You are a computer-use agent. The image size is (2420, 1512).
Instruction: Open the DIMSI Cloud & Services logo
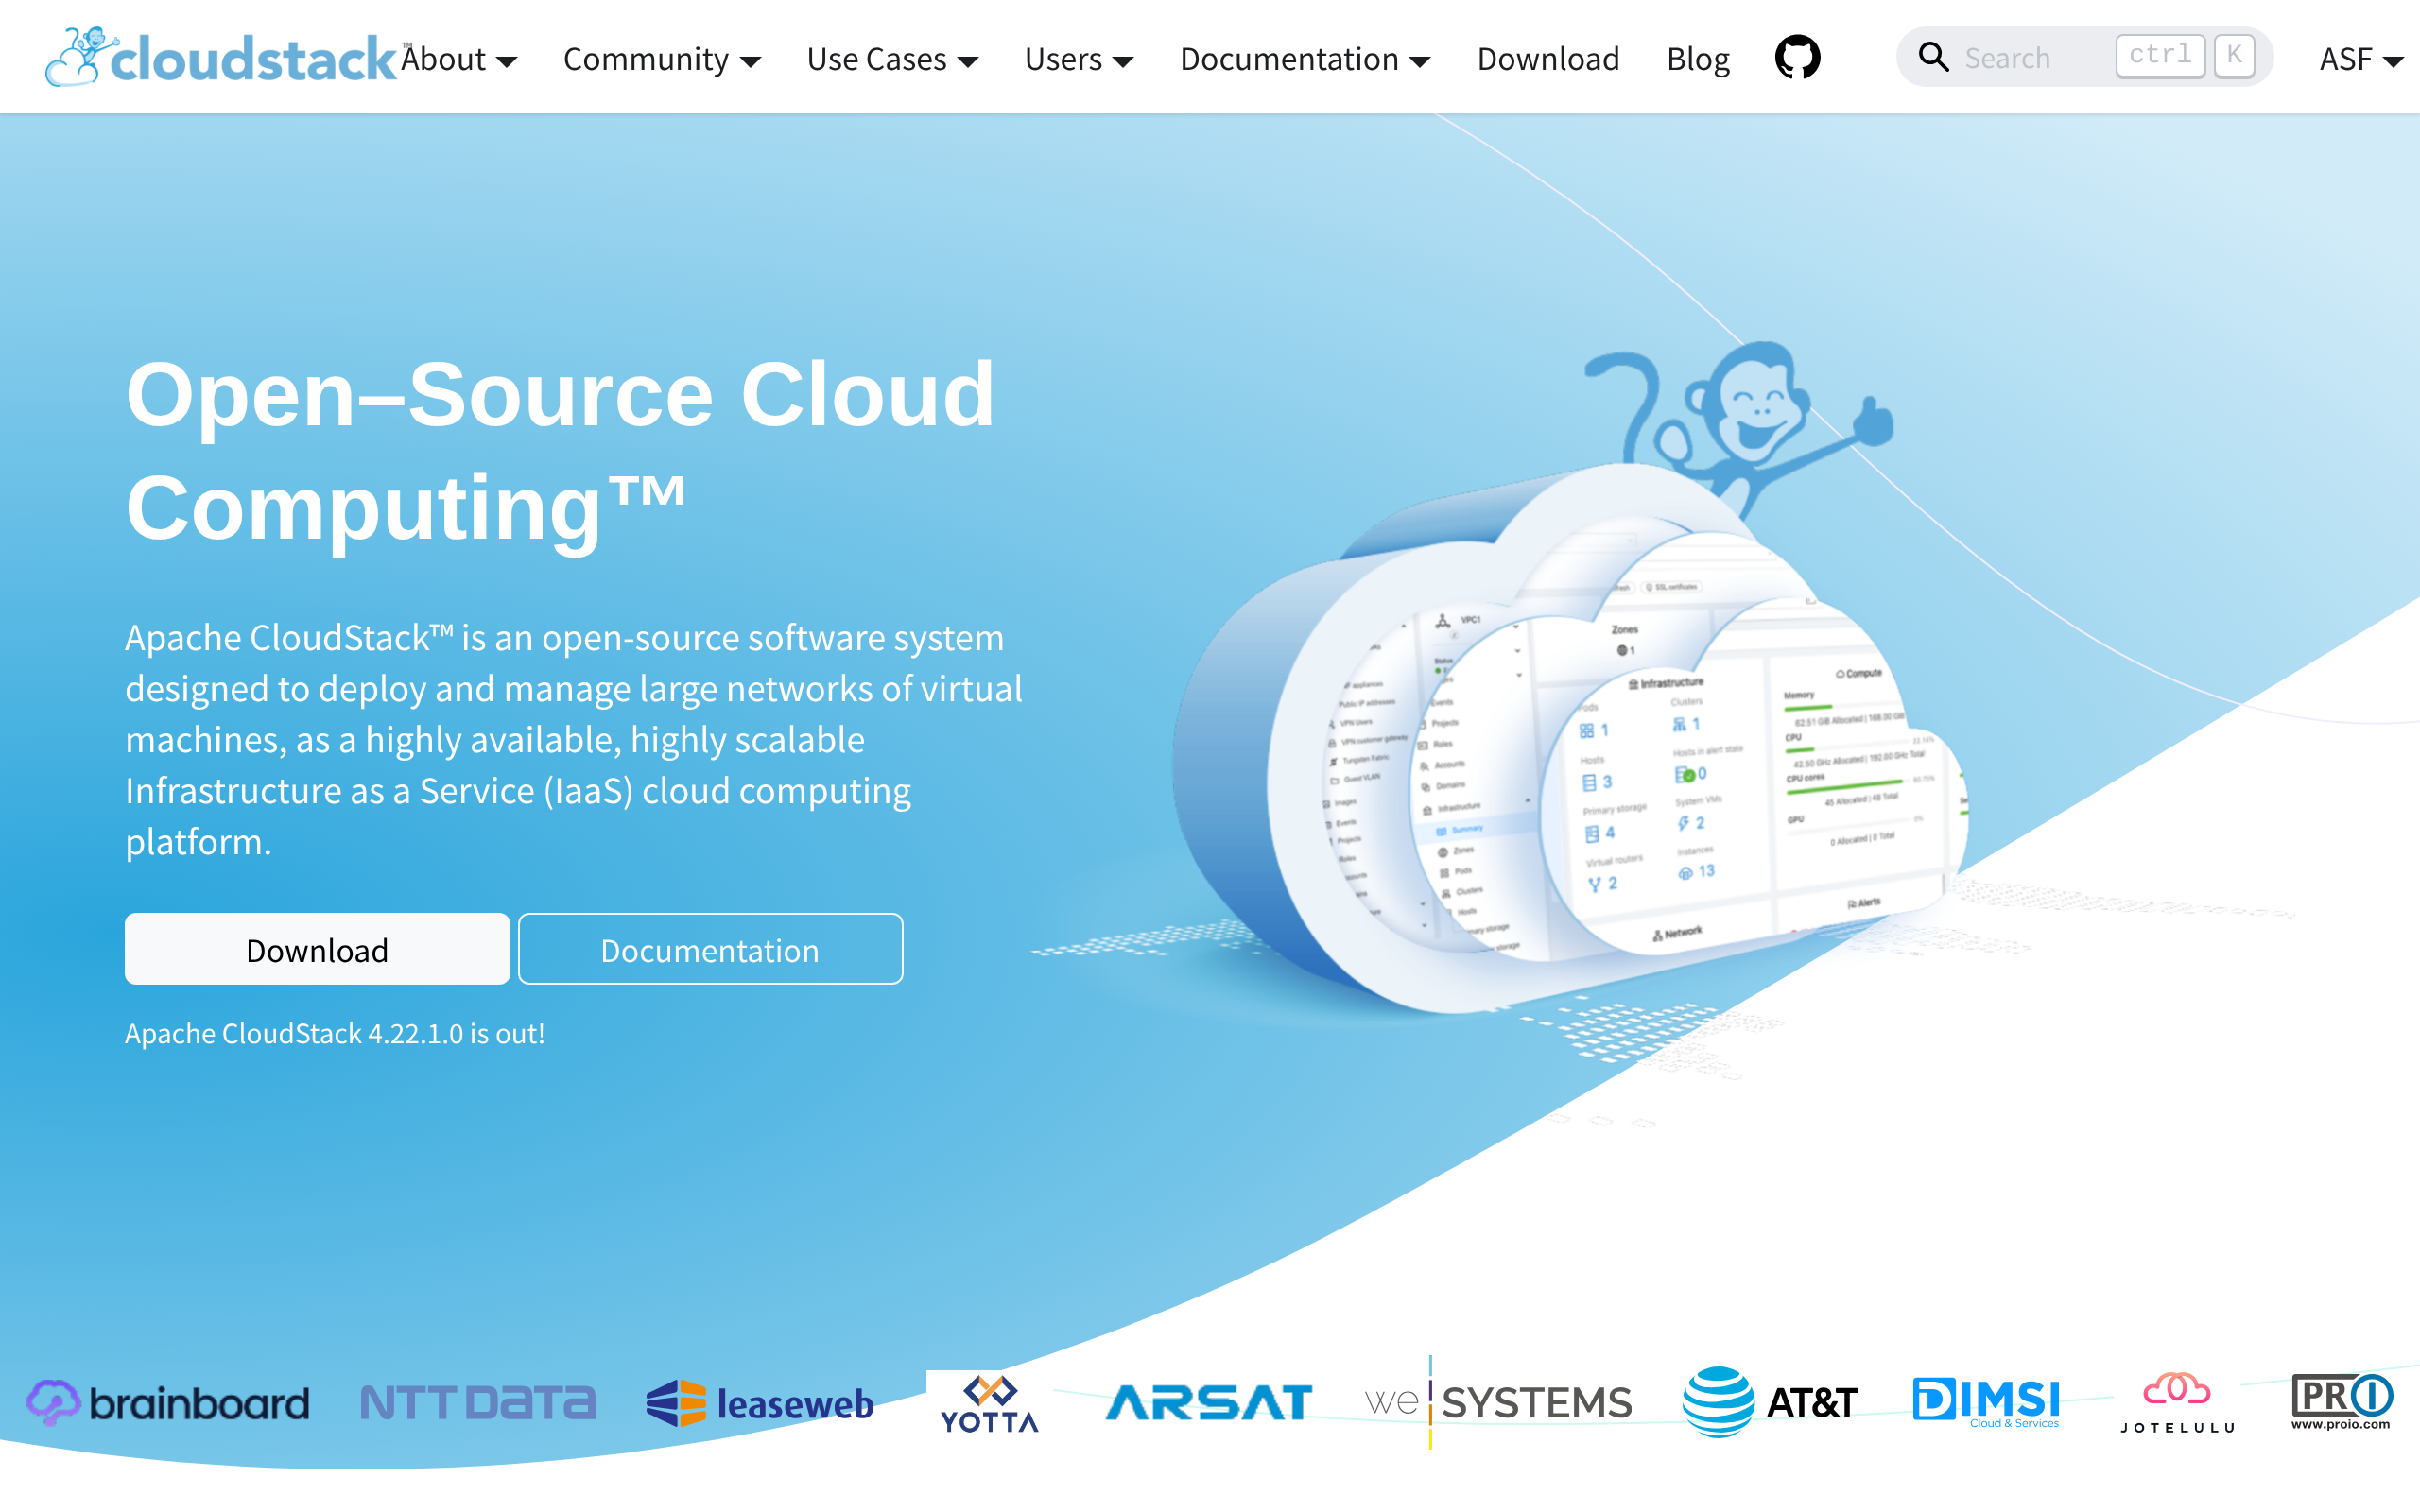(1986, 1402)
